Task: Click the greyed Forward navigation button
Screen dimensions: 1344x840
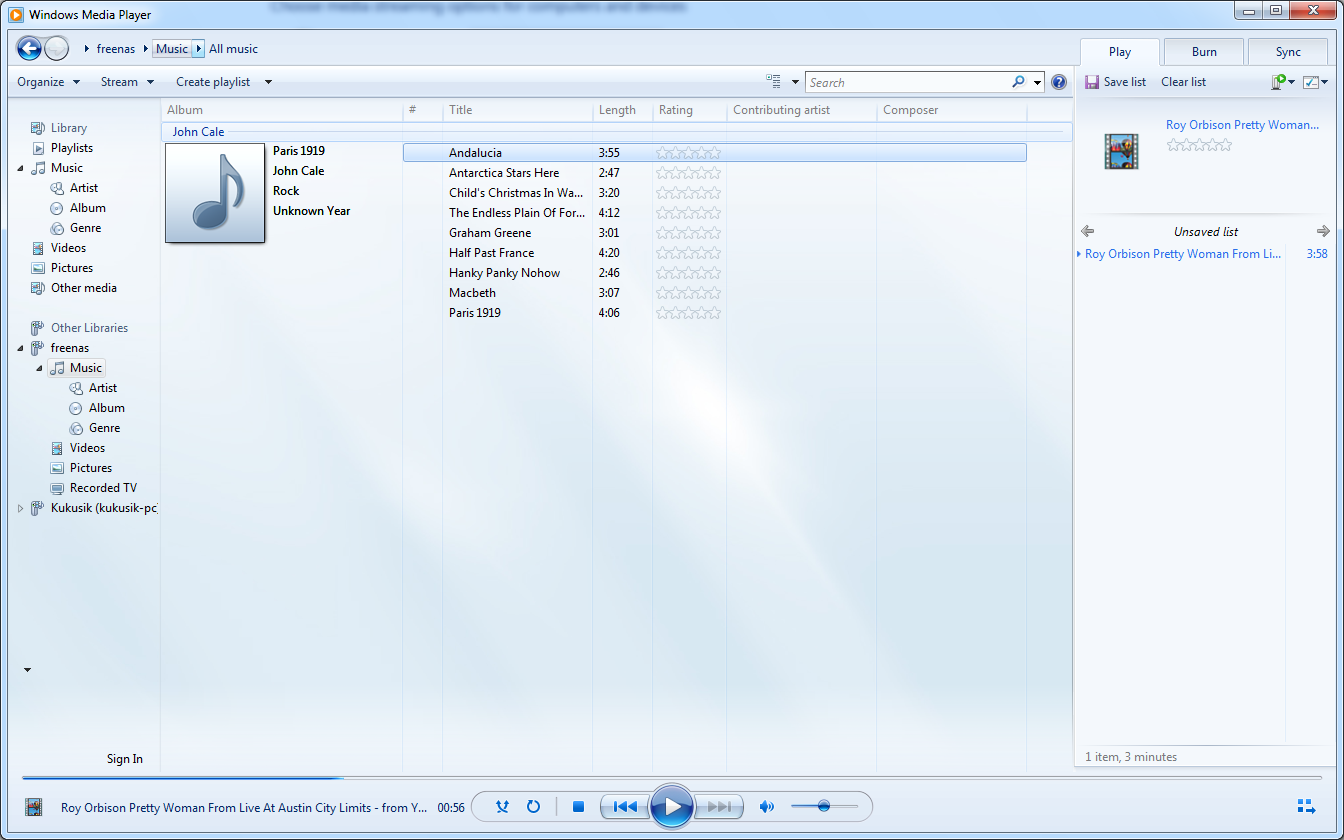Action: (56, 48)
